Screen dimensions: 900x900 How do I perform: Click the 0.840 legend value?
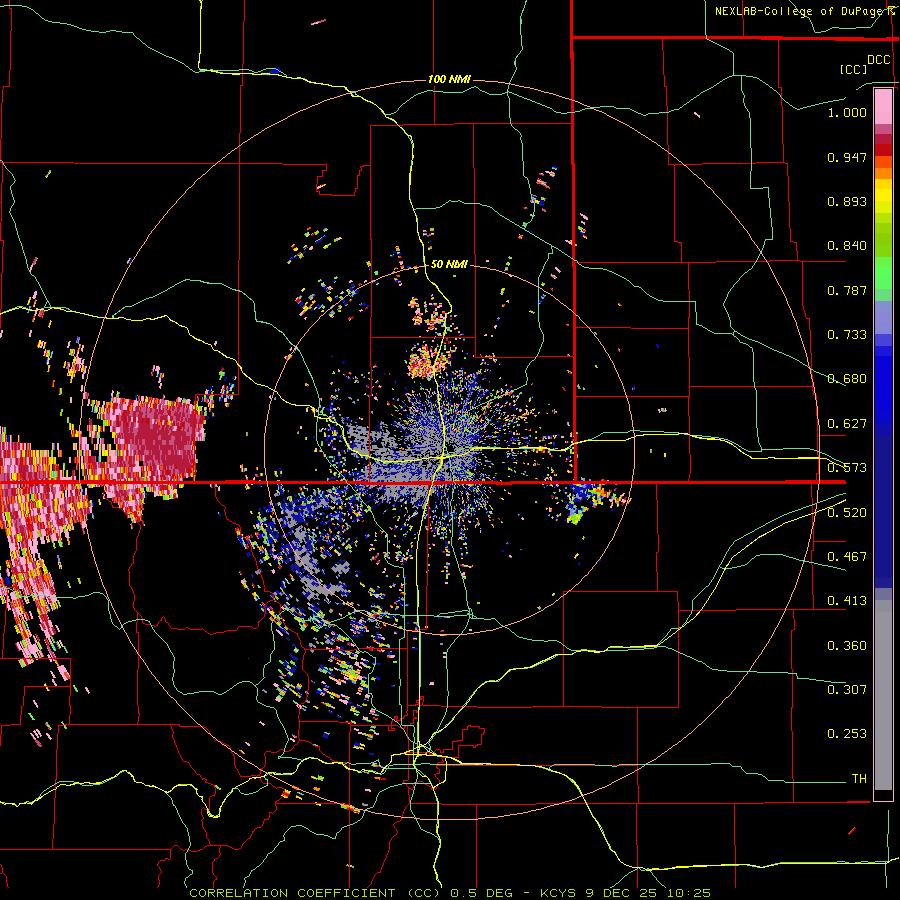(x=847, y=246)
